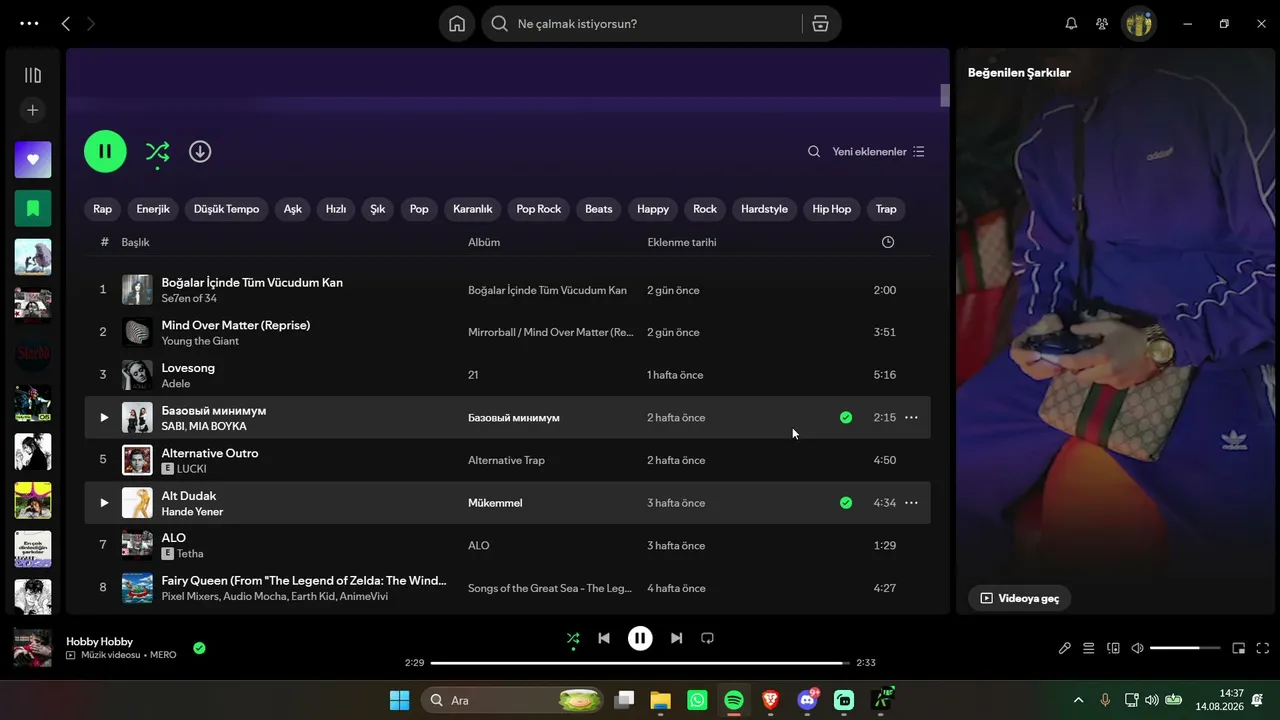
Task: Open more options for Базовый минимум
Action: click(911, 418)
